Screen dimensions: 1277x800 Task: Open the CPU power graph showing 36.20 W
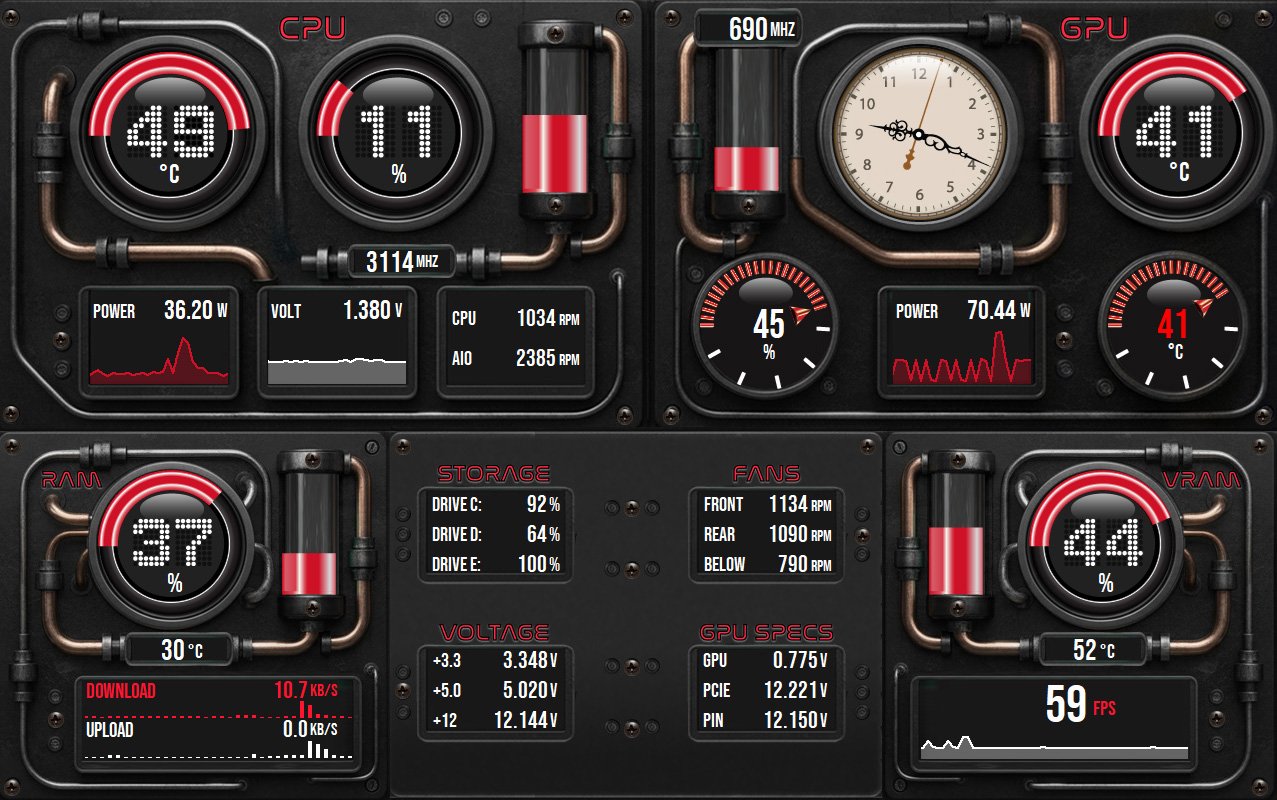[160, 343]
